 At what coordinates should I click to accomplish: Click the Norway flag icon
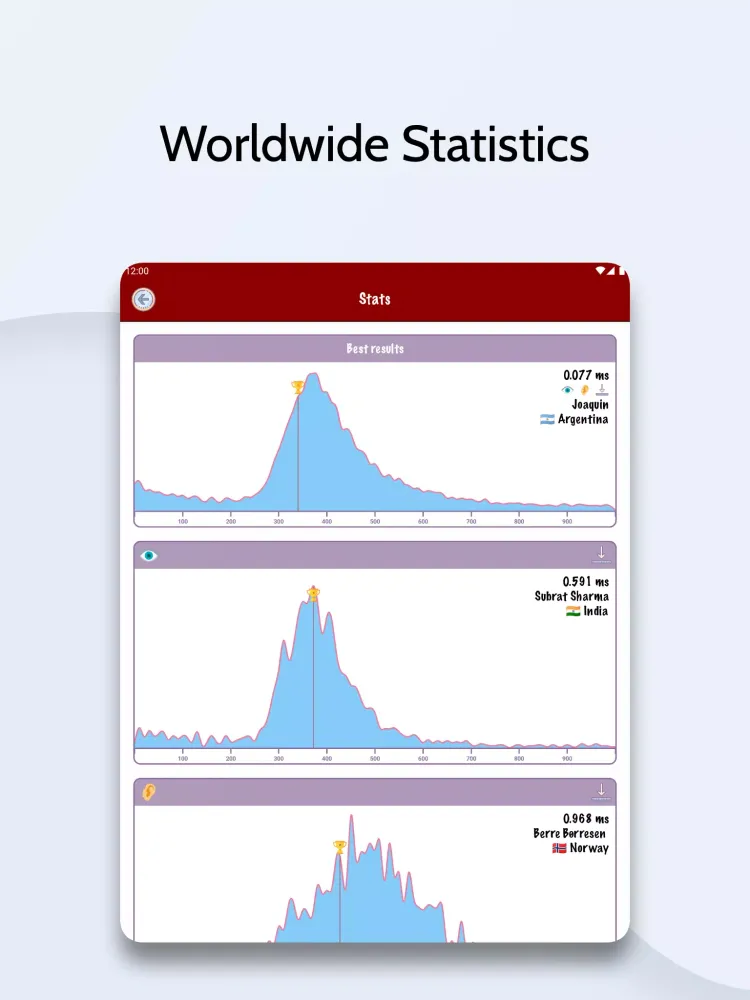click(x=559, y=848)
